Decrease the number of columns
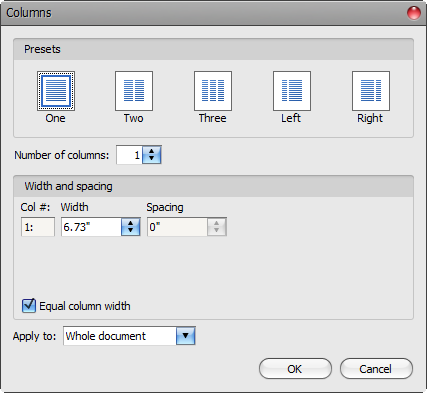The width and height of the screenshot is (427, 393). coord(152,159)
